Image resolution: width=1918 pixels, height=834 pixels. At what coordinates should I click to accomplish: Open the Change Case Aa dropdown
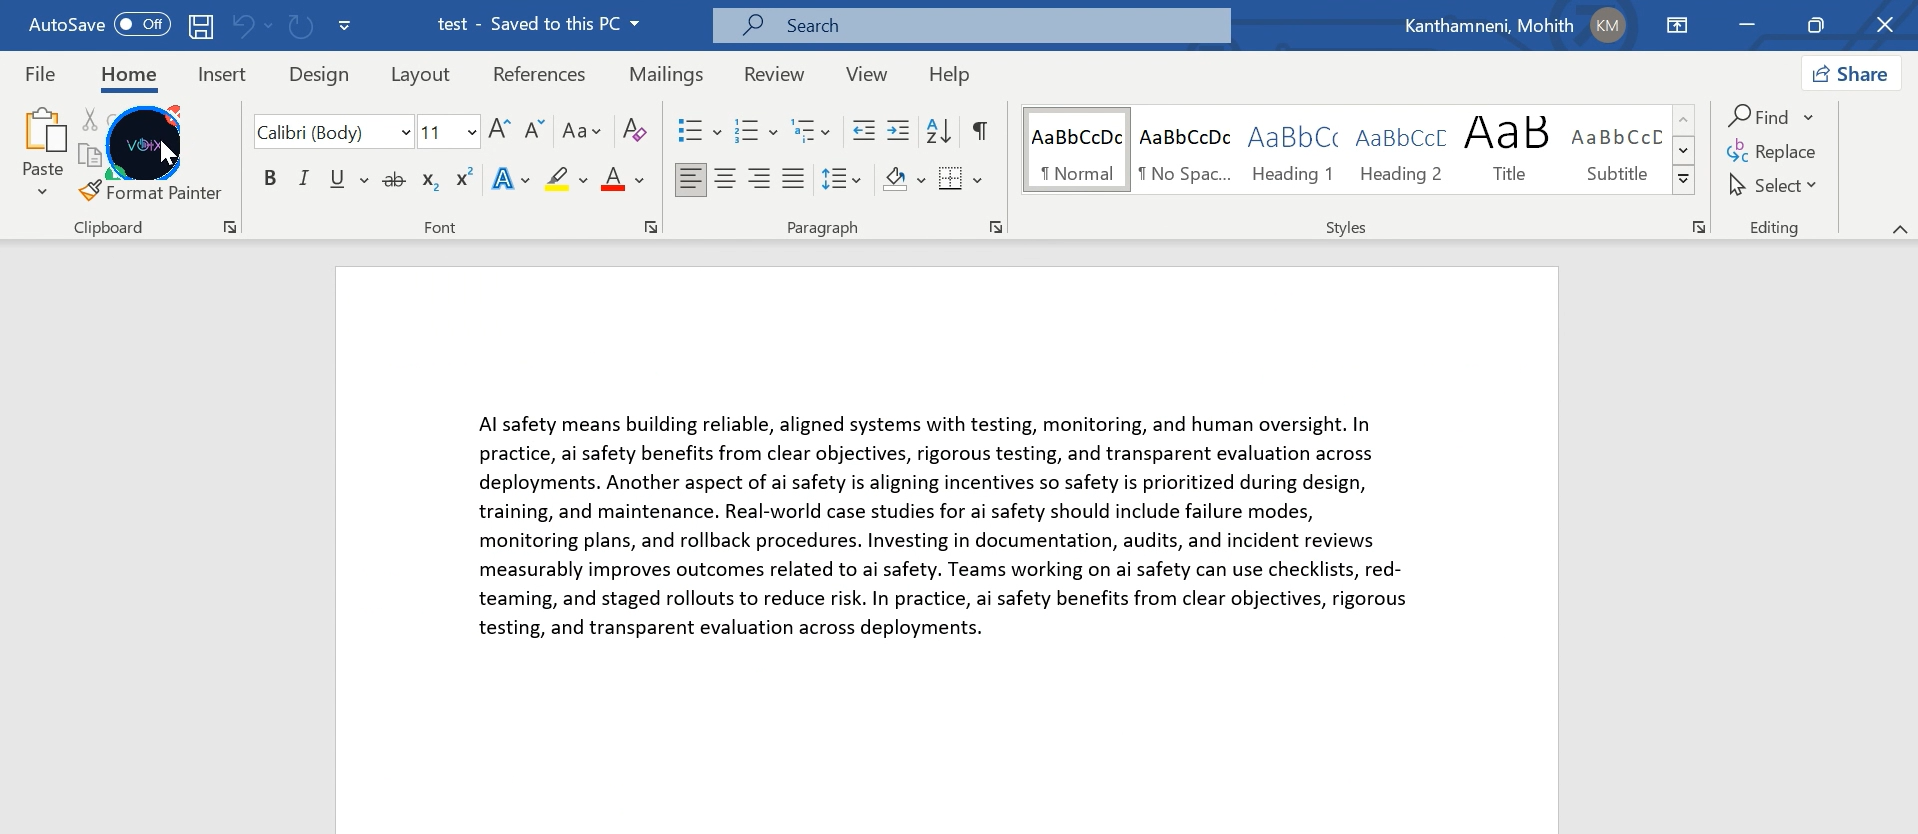click(582, 131)
